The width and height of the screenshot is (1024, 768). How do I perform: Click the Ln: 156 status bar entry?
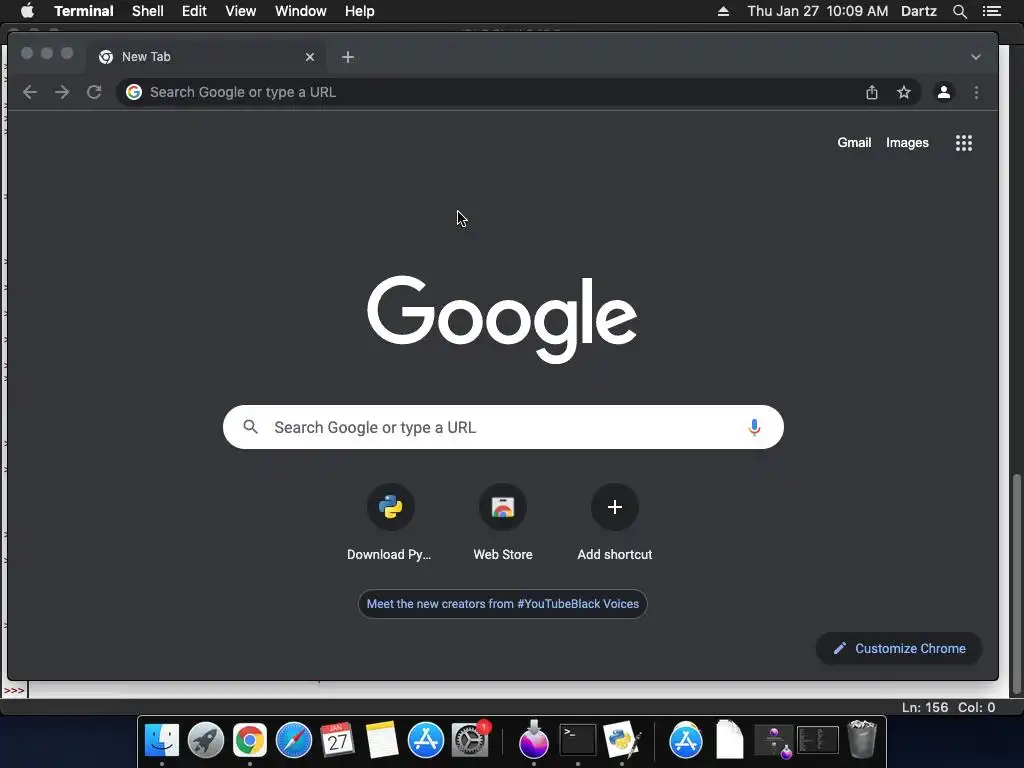(x=925, y=707)
